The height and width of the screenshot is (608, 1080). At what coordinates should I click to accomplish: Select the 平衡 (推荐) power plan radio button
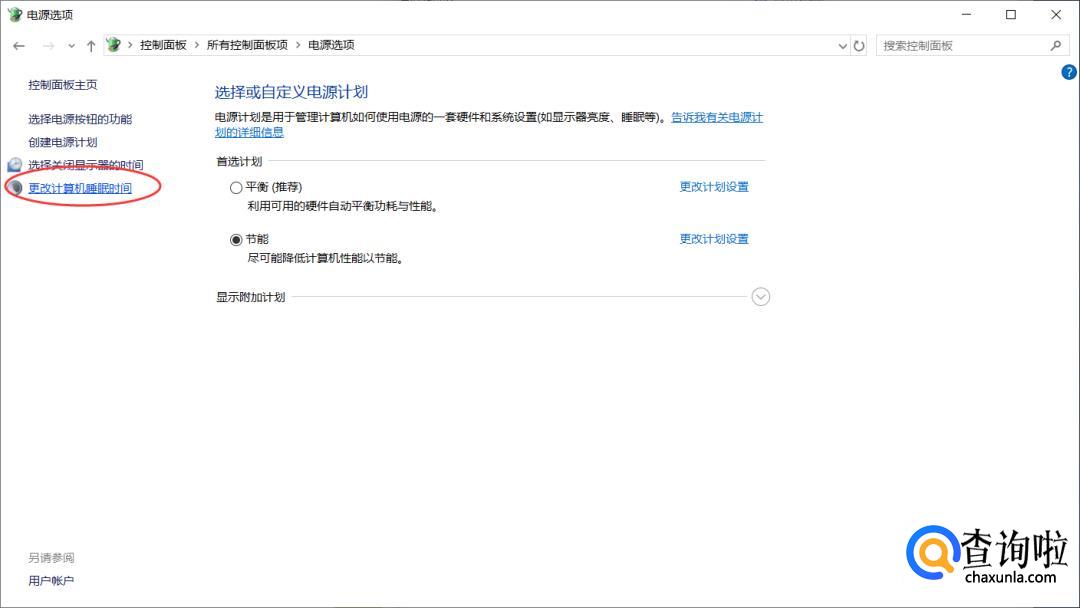pyautogui.click(x=236, y=187)
